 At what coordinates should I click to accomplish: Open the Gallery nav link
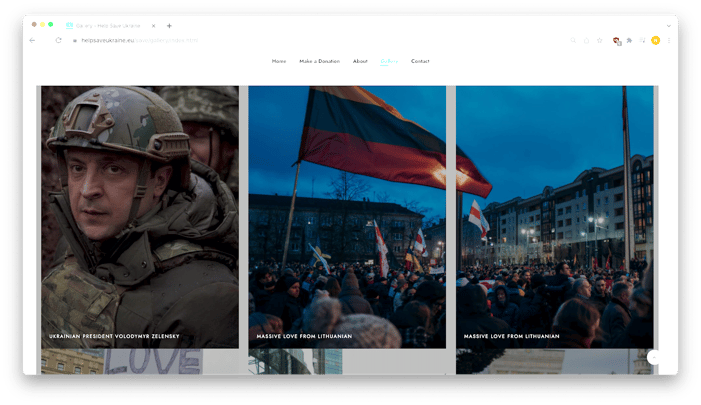coord(389,61)
